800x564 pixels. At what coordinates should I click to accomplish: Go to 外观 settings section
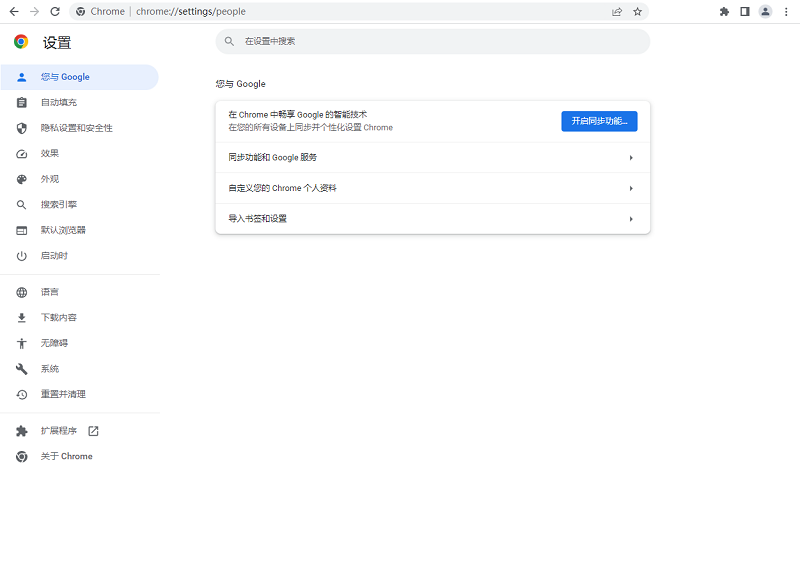click(49, 179)
